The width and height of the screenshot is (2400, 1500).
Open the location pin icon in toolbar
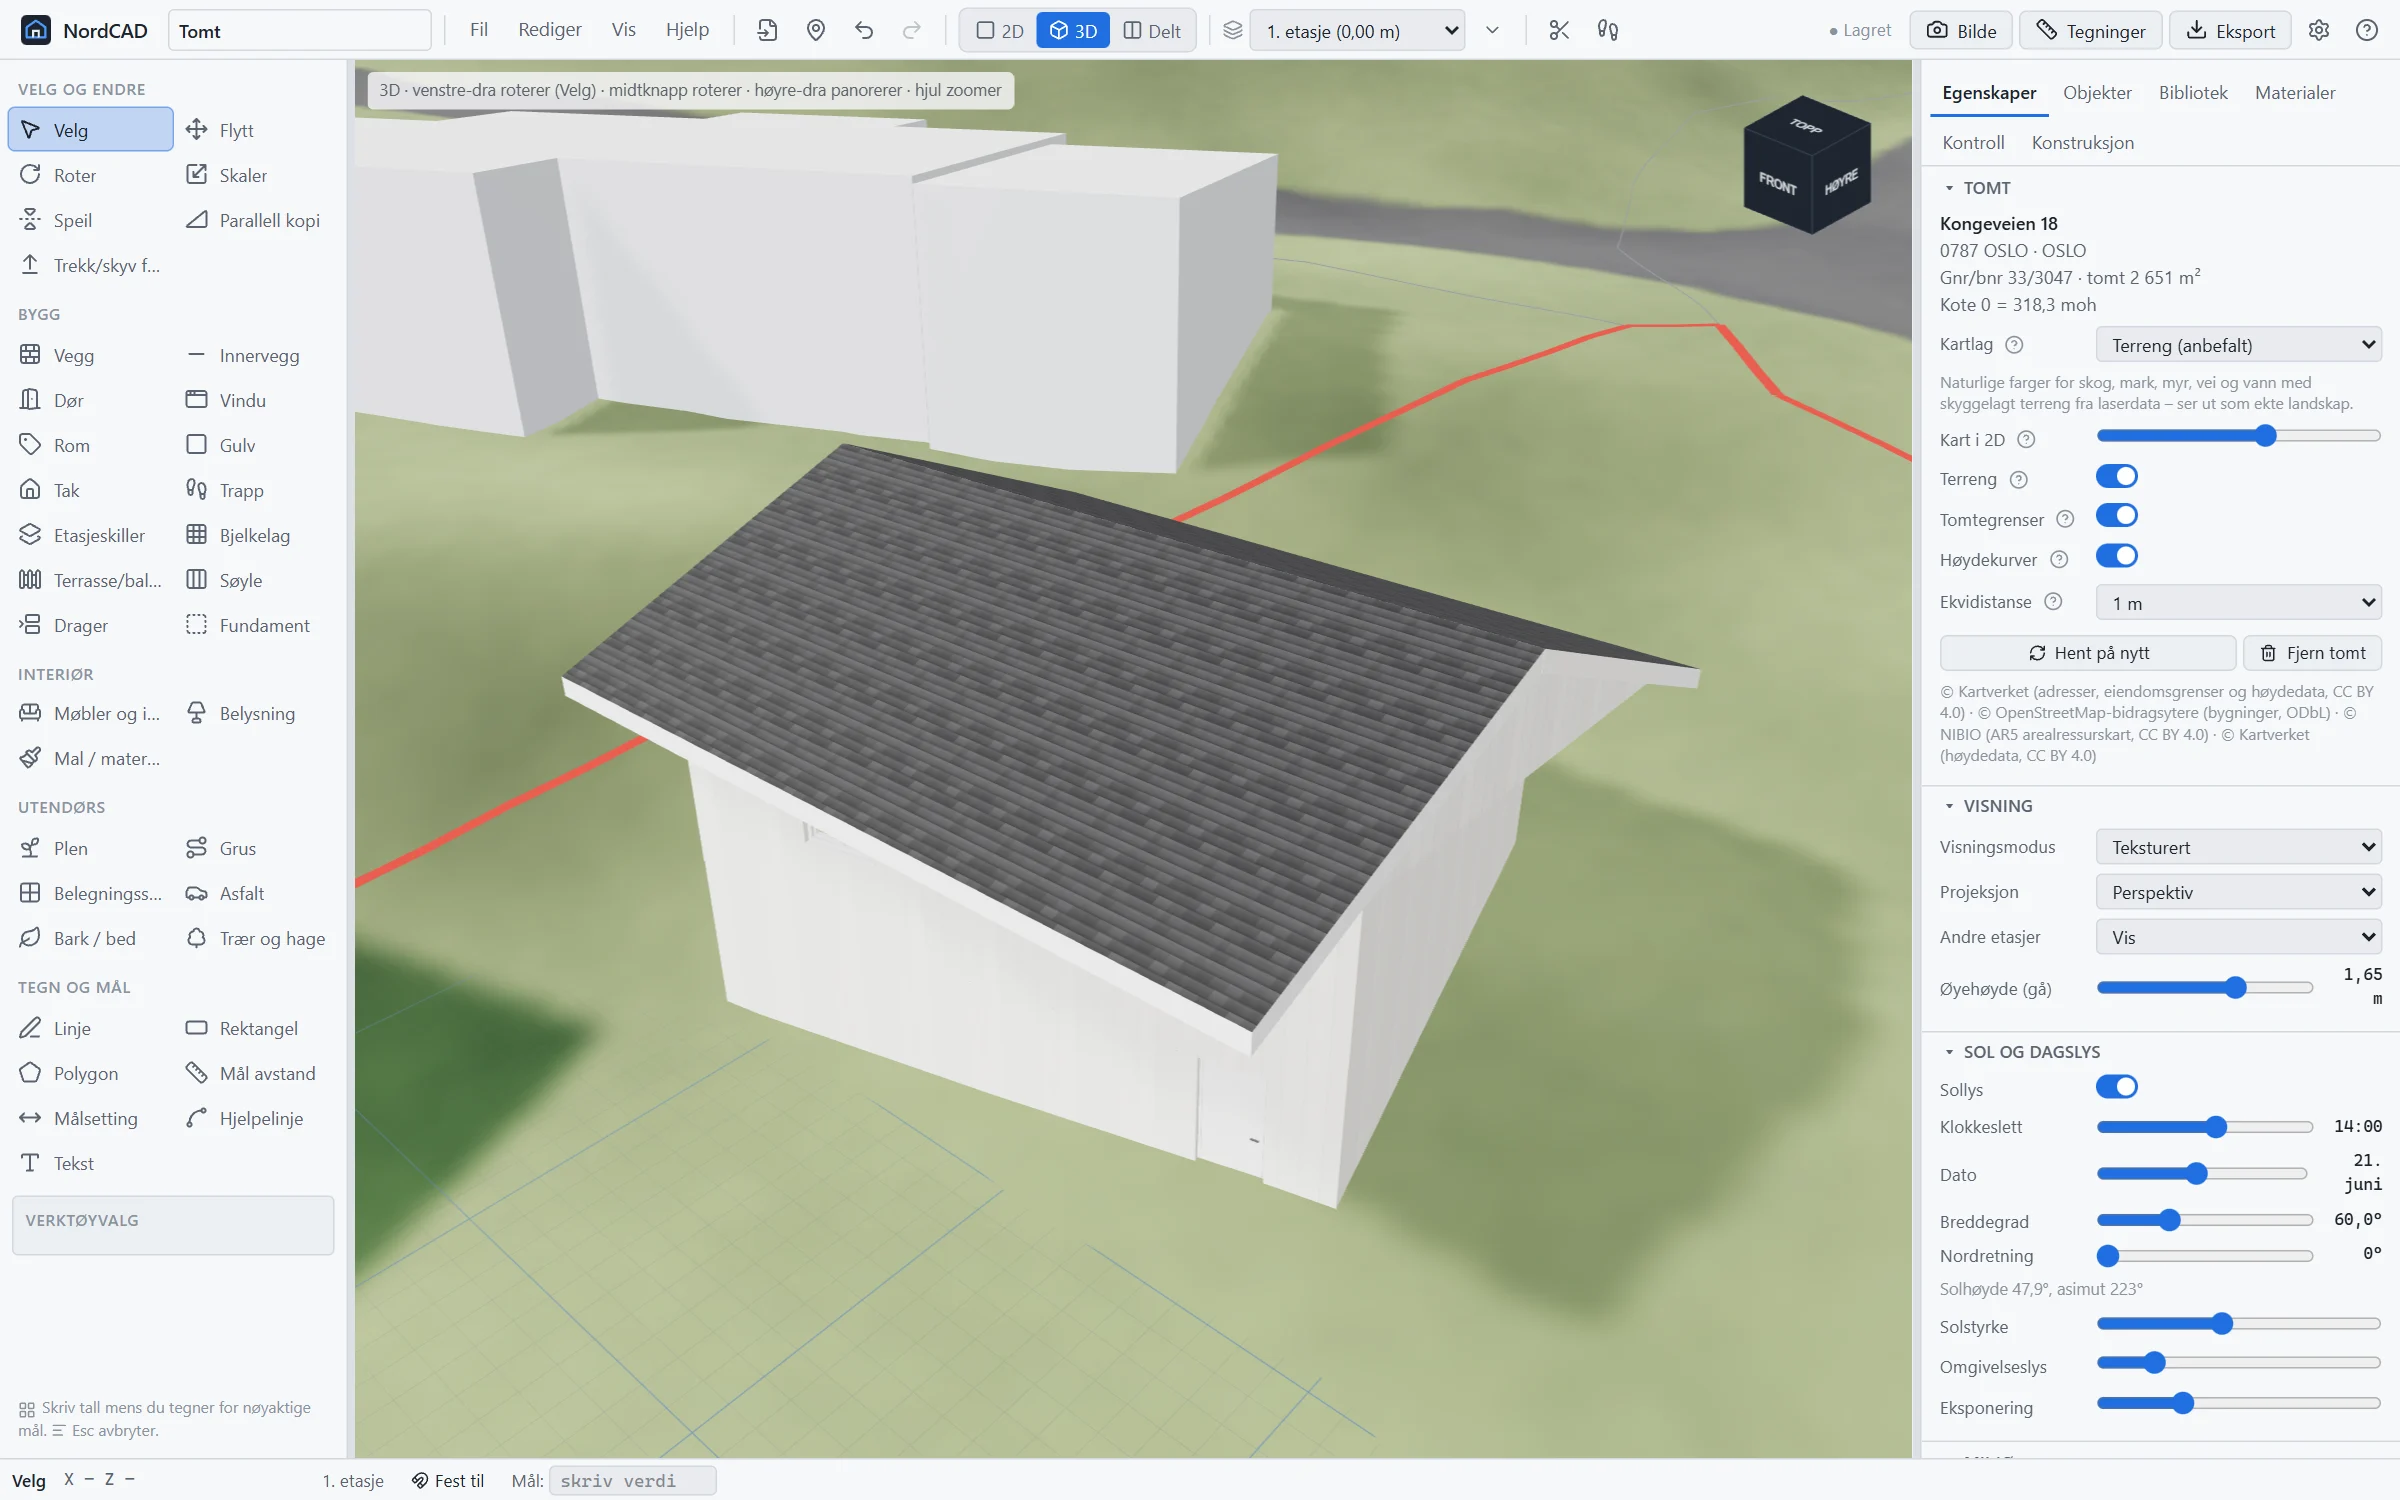point(816,30)
